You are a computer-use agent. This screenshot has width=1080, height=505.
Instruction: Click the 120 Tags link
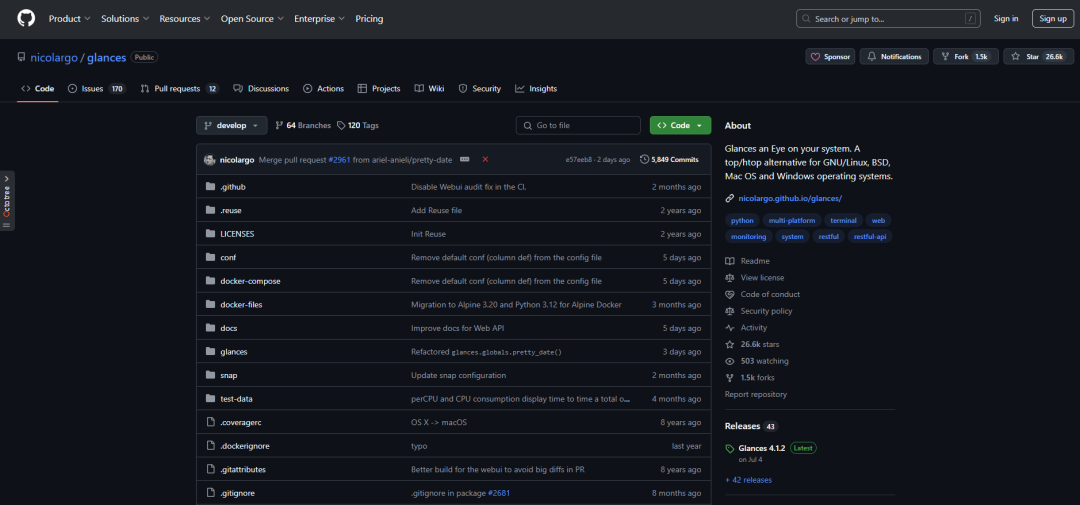(x=358, y=125)
